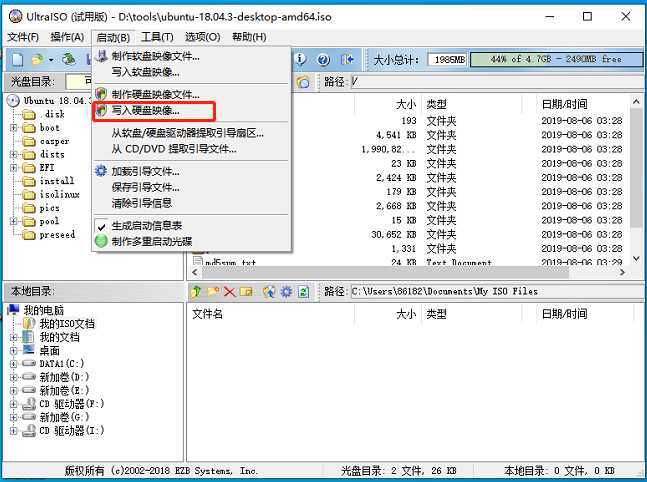Expand the boot folder node
The width and height of the screenshot is (647, 482).
14,128
